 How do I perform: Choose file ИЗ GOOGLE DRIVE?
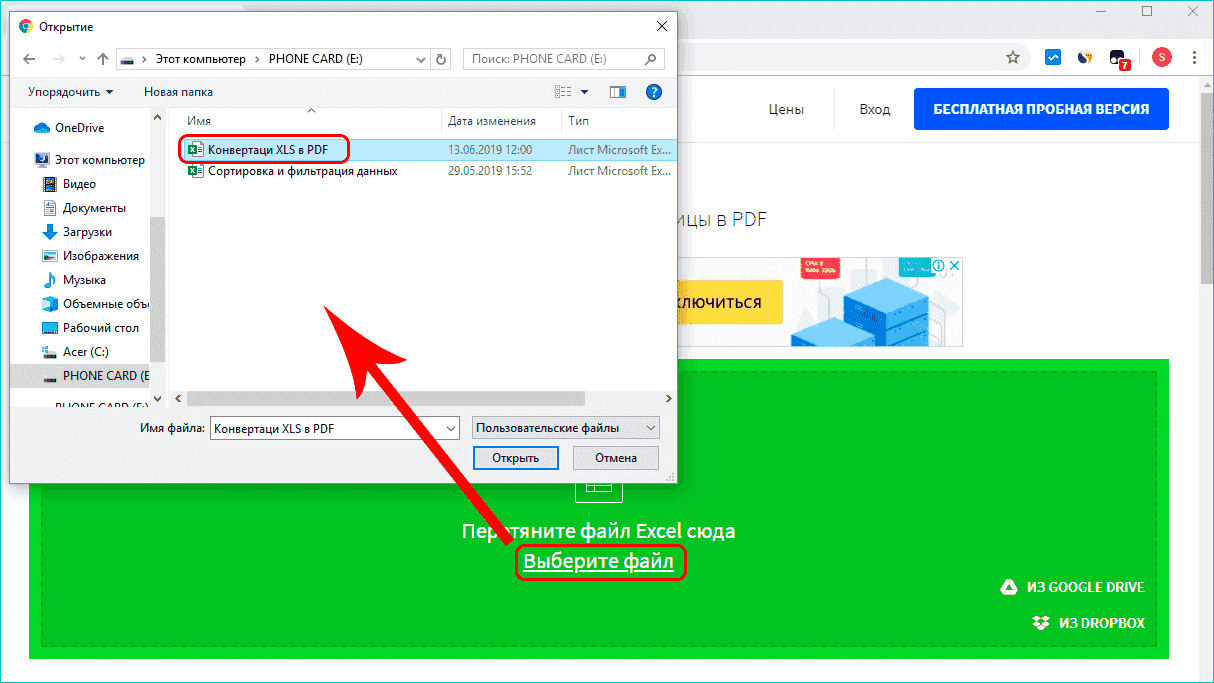point(1073,587)
